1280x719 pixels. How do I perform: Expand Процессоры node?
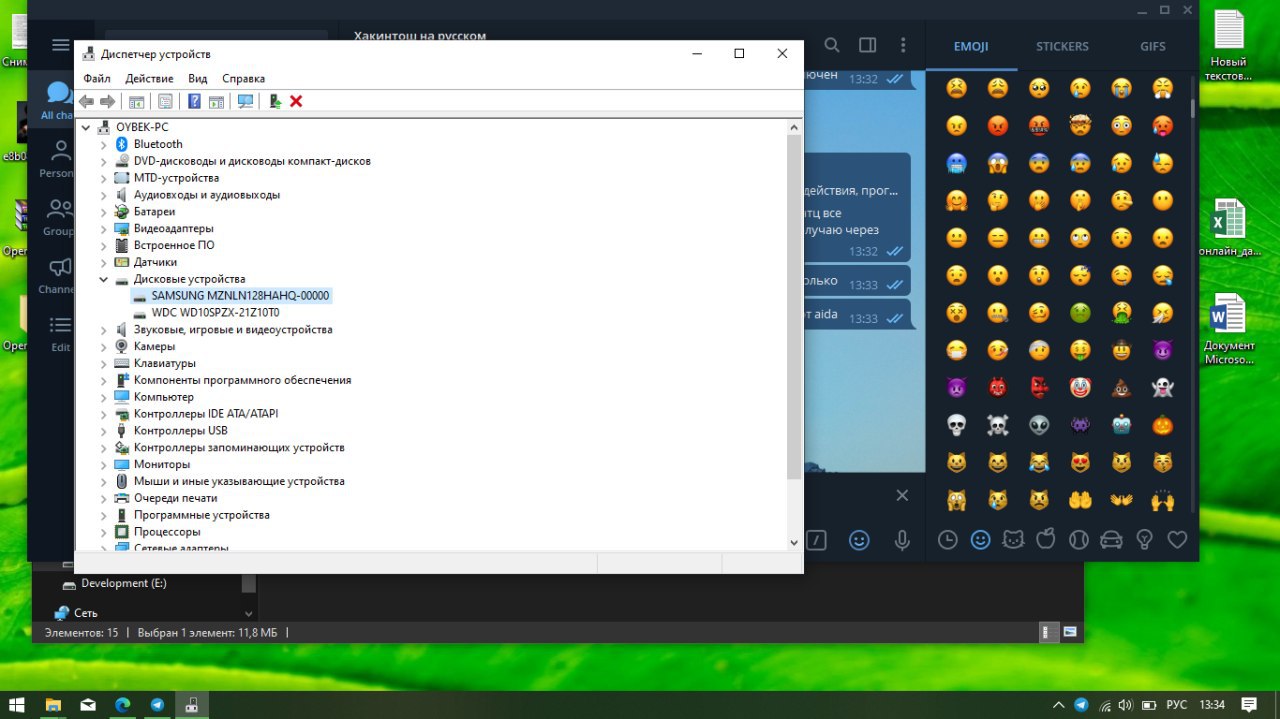(103, 532)
